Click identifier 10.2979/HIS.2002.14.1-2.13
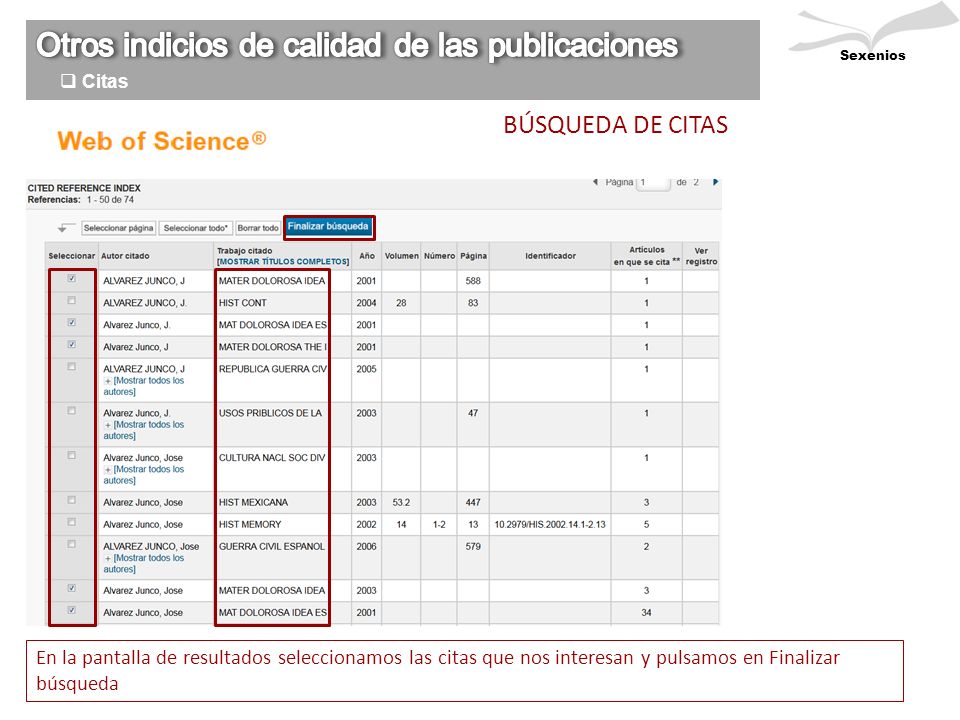This screenshot has height=720, width=960. tap(550, 525)
